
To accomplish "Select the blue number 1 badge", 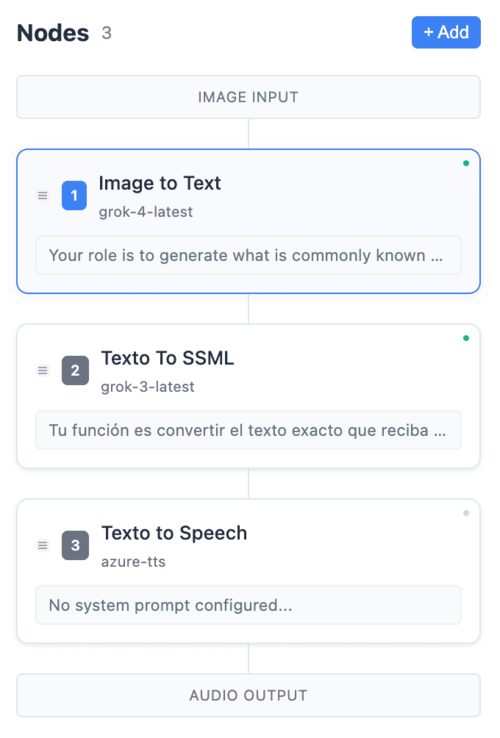I will click(74, 195).
